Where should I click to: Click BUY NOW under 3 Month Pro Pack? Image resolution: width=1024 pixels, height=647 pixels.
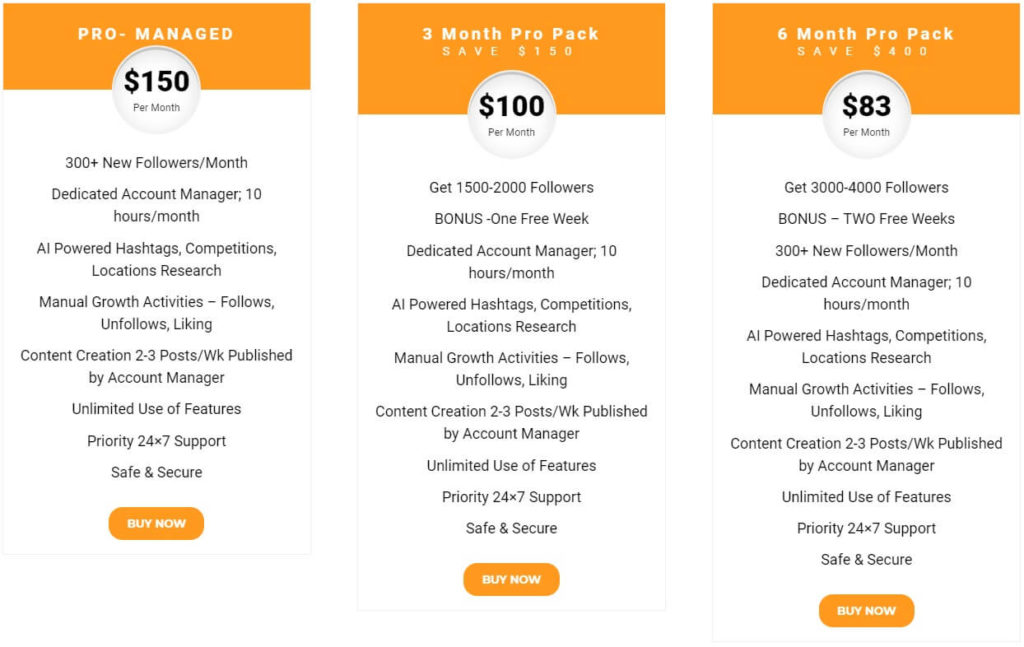click(511, 580)
